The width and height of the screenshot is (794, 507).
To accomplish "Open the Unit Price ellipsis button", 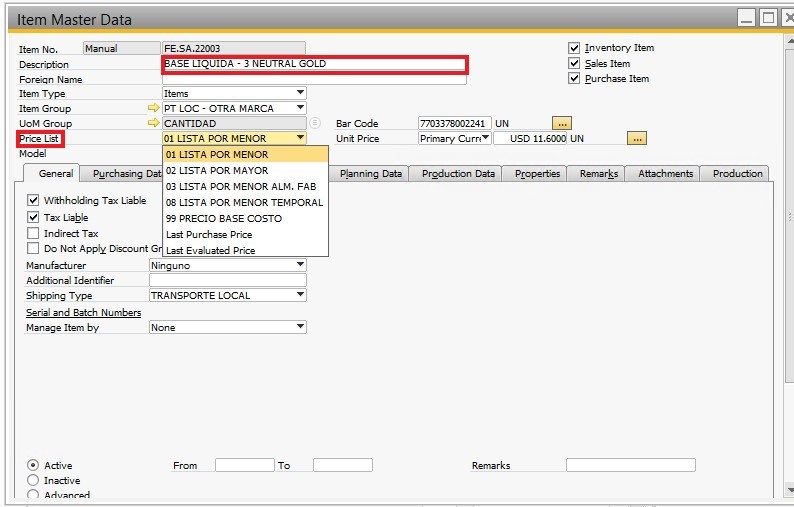I will 637,138.
